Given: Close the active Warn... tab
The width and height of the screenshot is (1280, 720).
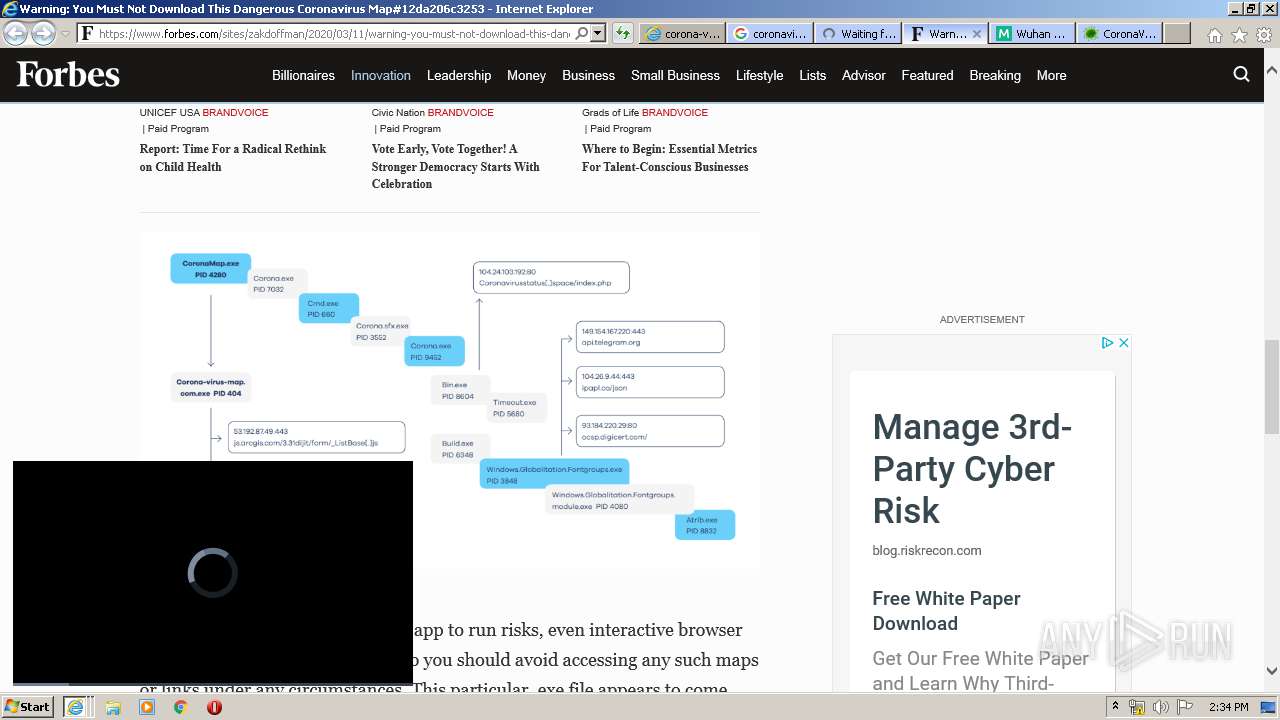Looking at the screenshot, I should [x=977, y=33].
